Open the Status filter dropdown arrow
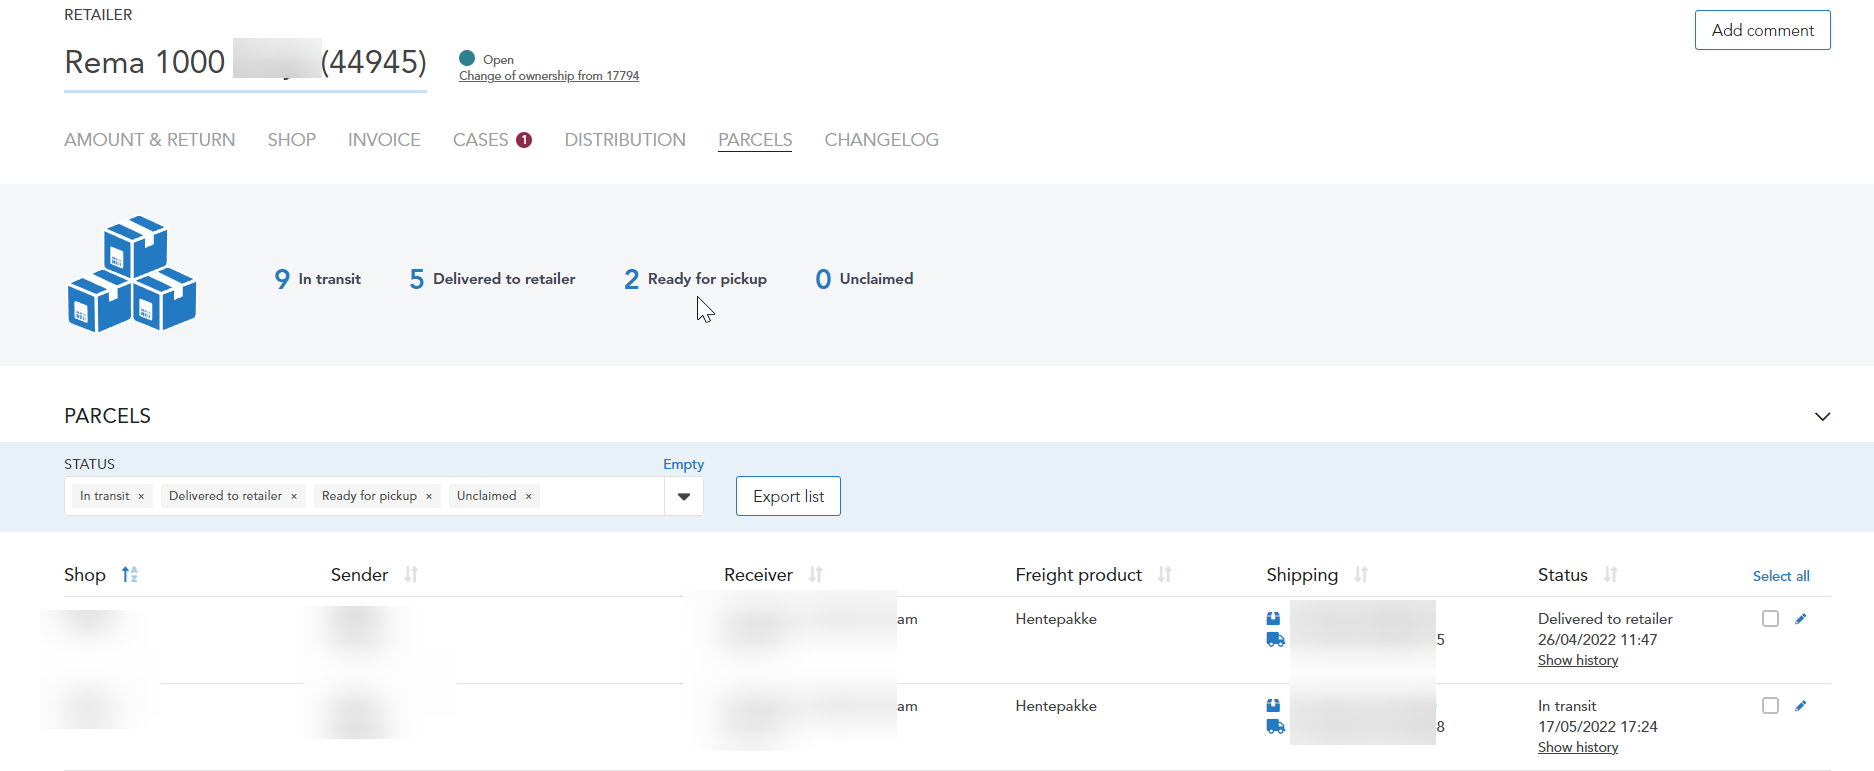 click(x=684, y=496)
